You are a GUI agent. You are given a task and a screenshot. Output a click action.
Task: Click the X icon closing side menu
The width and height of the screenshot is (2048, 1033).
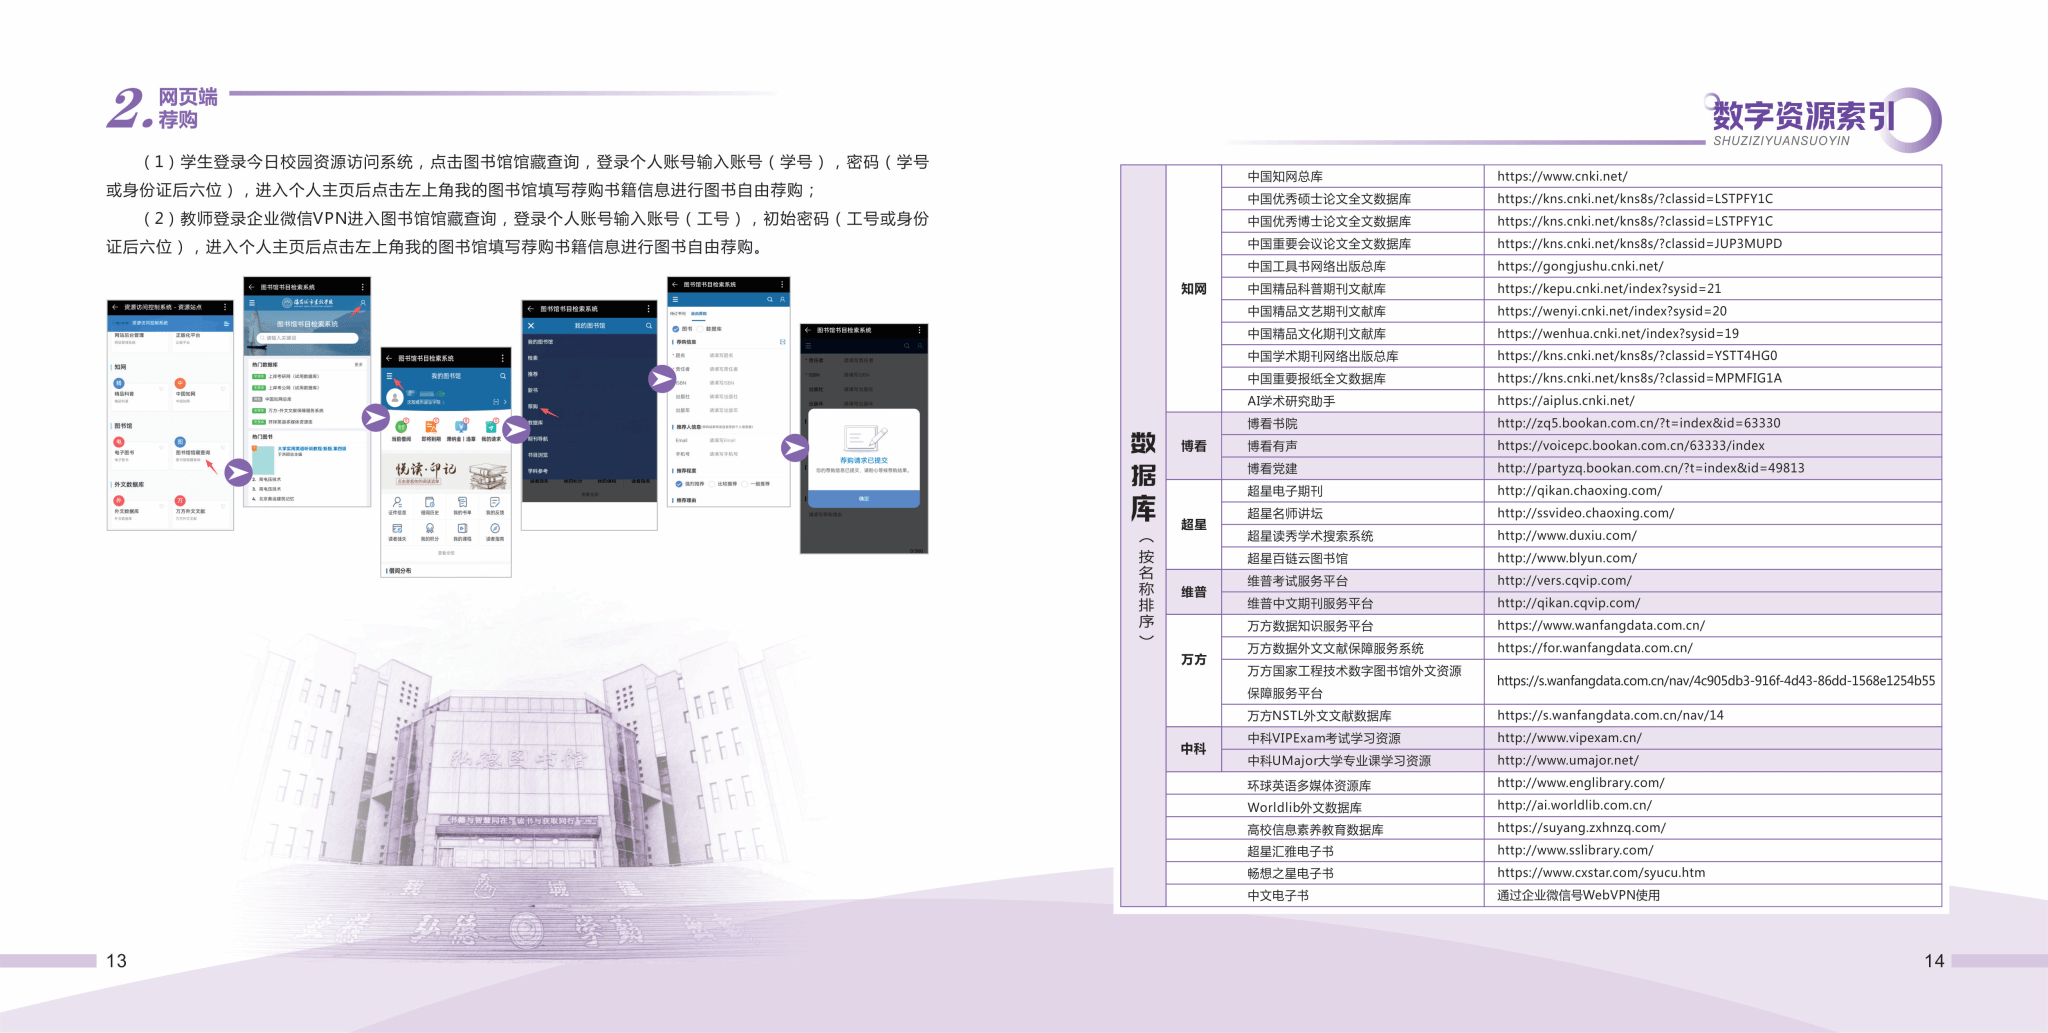coord(531,326)
